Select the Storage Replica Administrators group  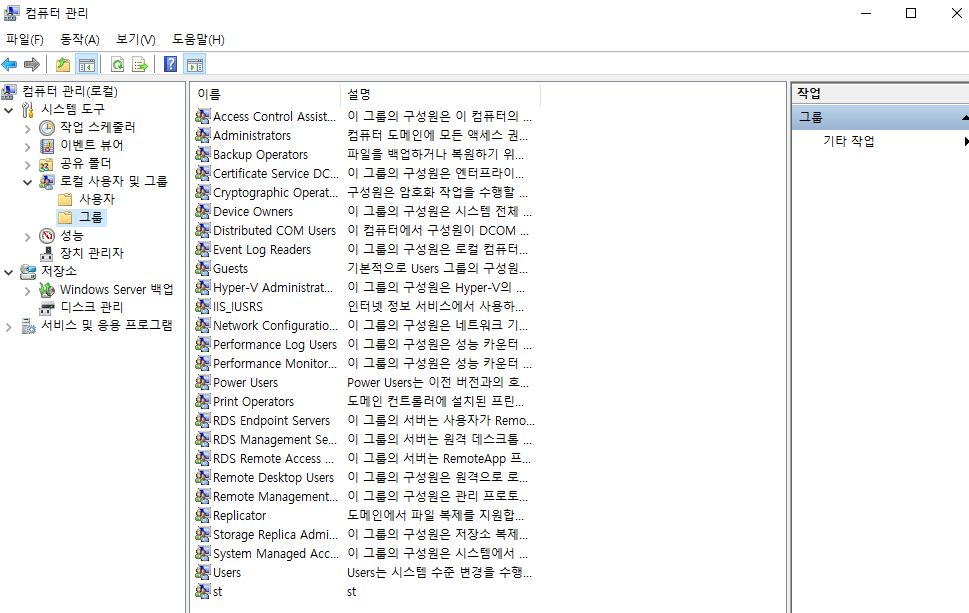[276, 535]
